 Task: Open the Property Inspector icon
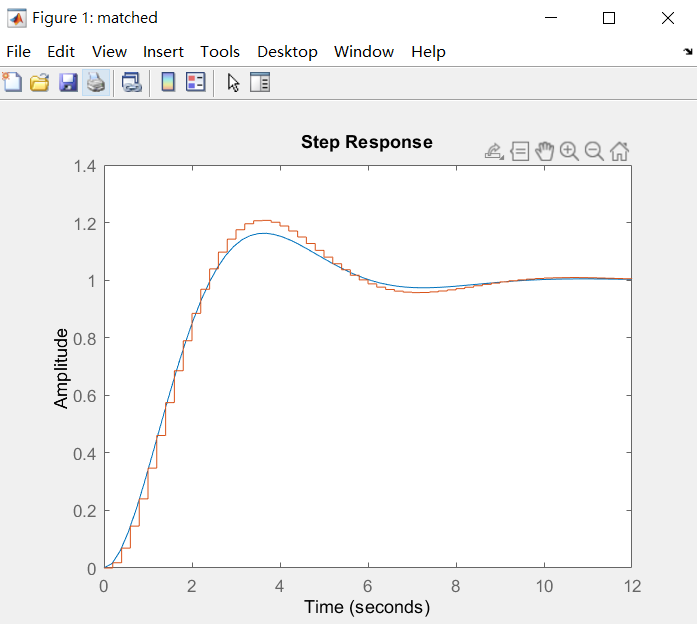(260, 82)
